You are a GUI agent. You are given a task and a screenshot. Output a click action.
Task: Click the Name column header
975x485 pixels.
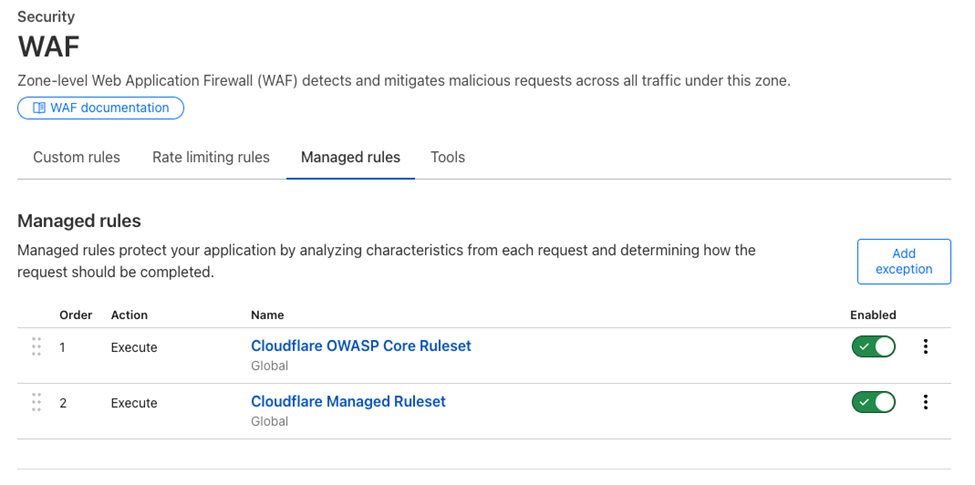coord(267,315)
